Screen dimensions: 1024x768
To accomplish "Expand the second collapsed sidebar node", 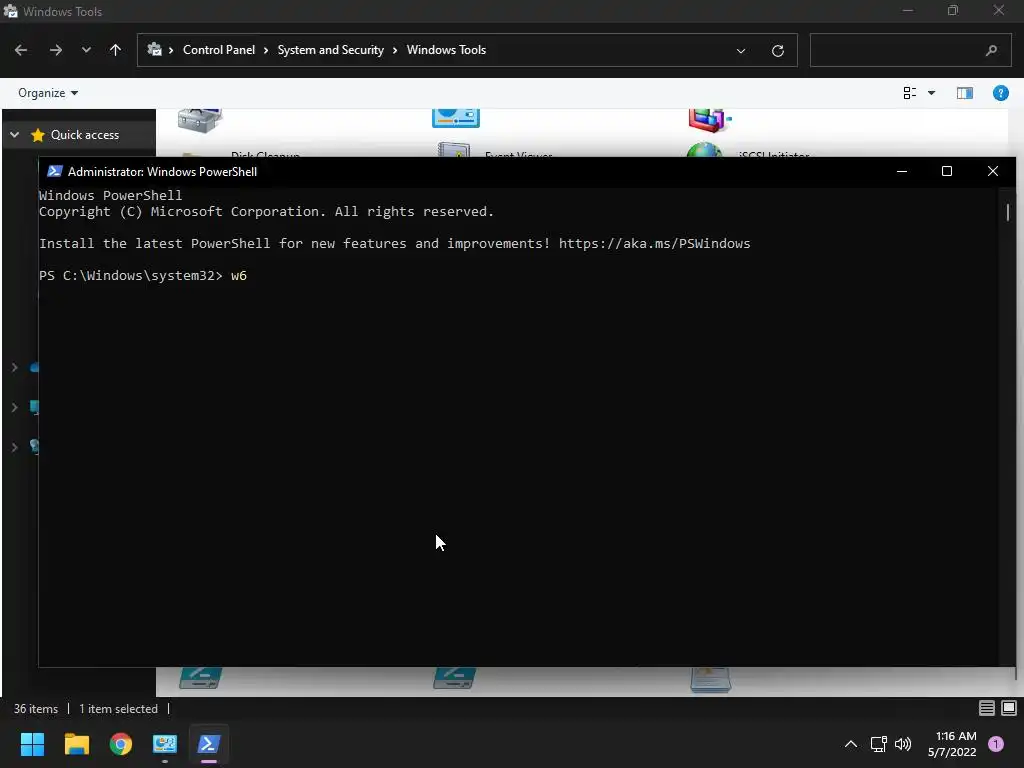I will (x=14, y=408).
